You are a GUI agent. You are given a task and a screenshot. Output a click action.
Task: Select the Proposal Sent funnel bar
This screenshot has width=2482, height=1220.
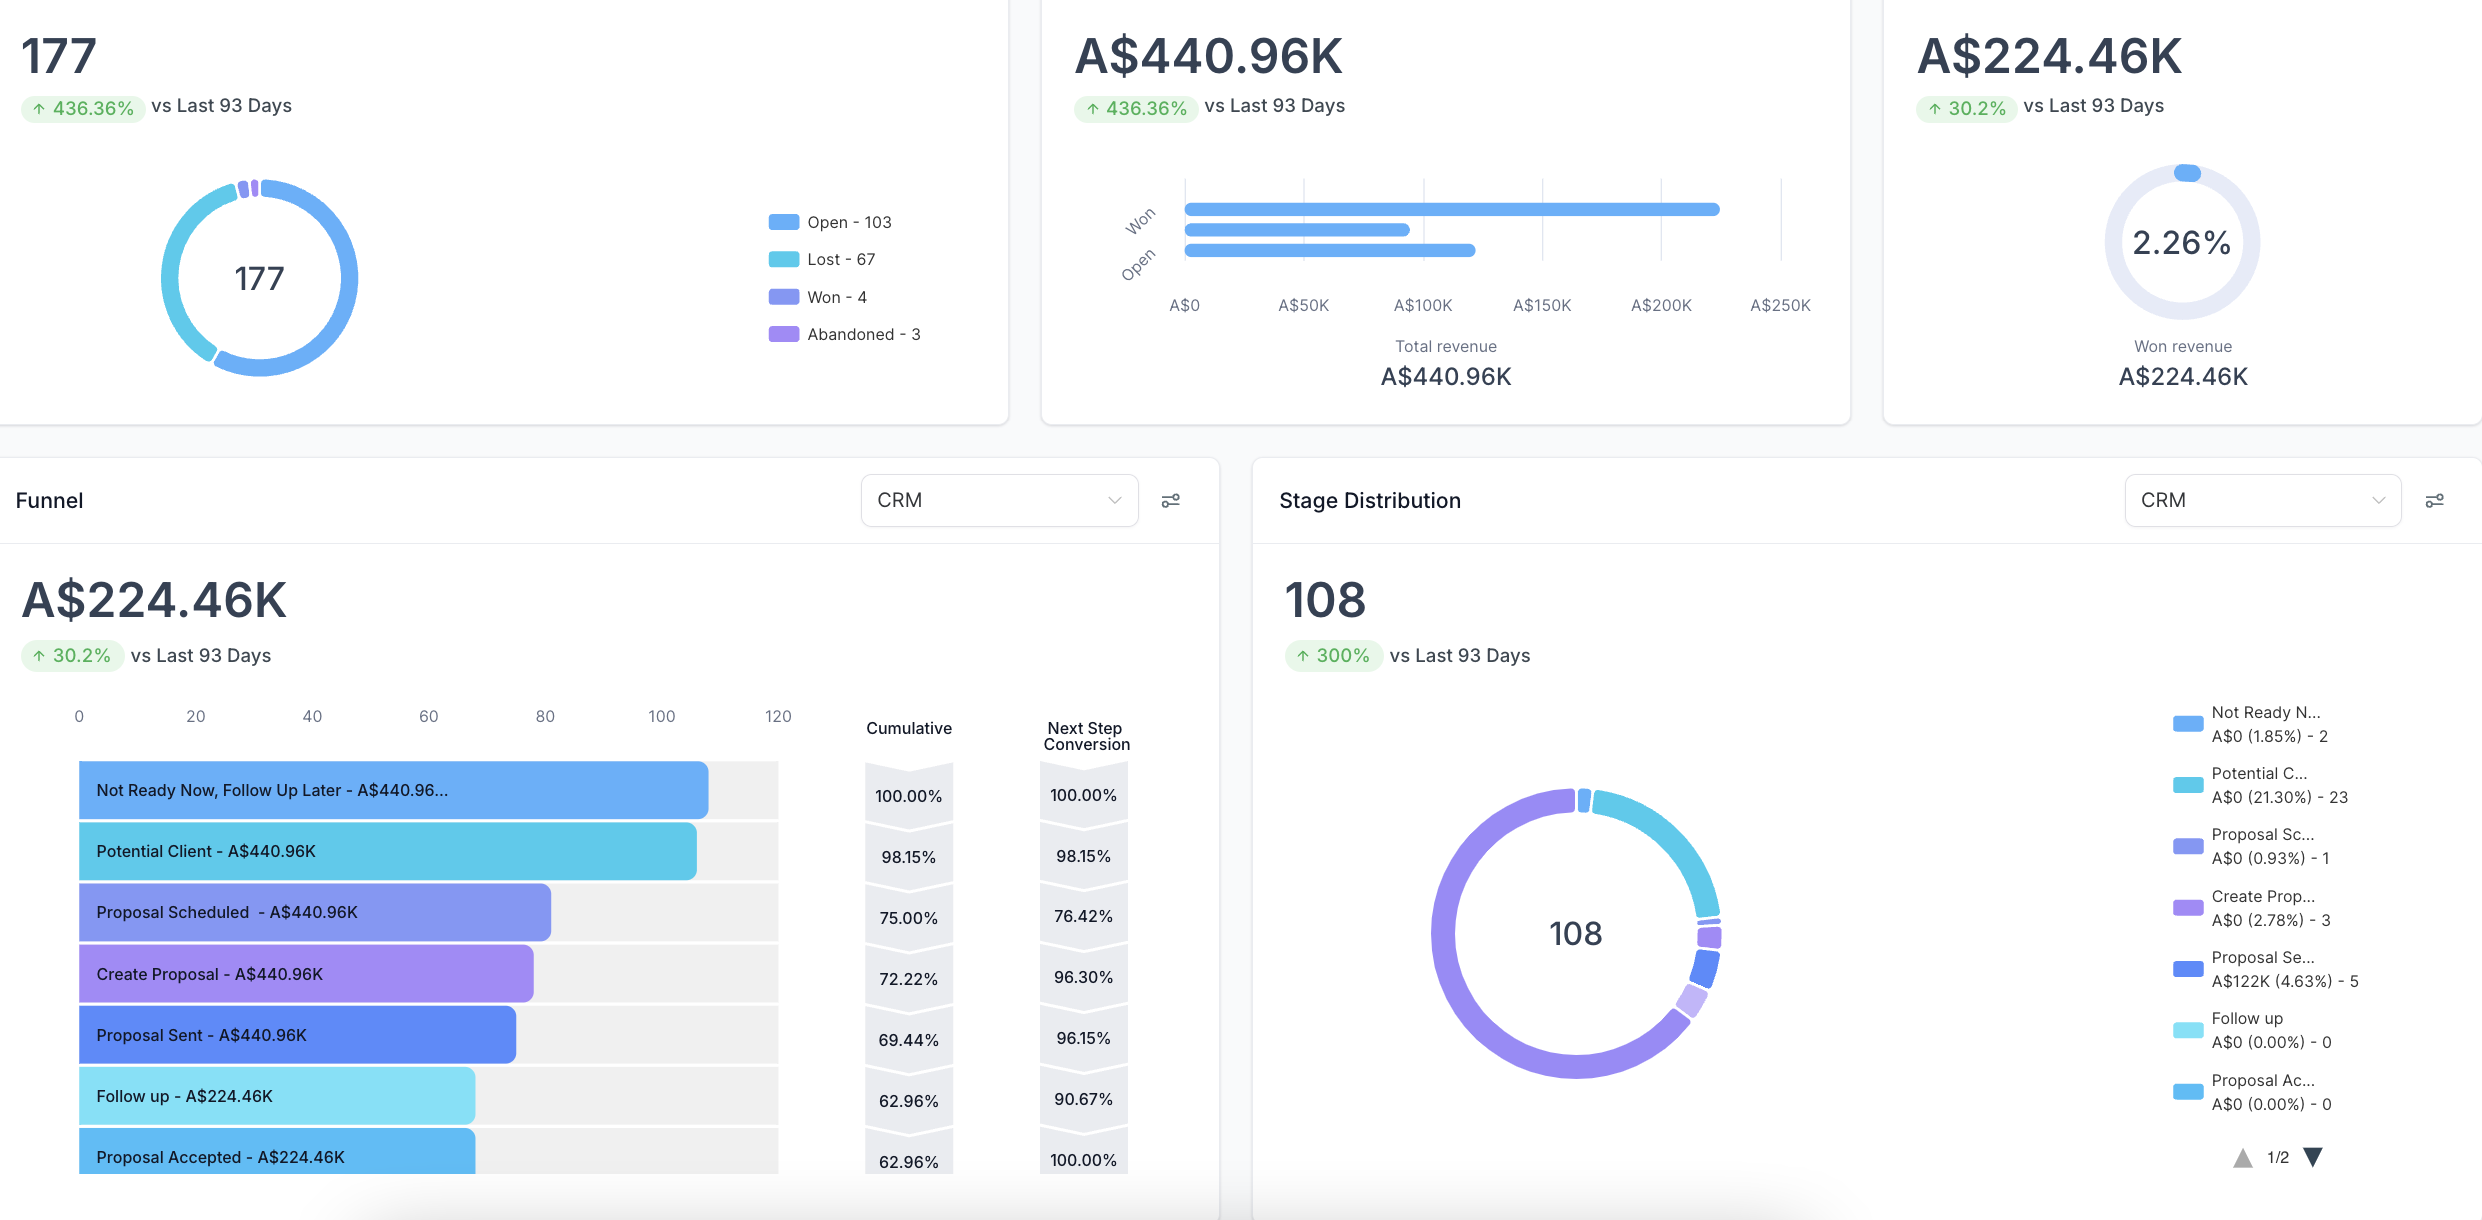coord(297,1035)
